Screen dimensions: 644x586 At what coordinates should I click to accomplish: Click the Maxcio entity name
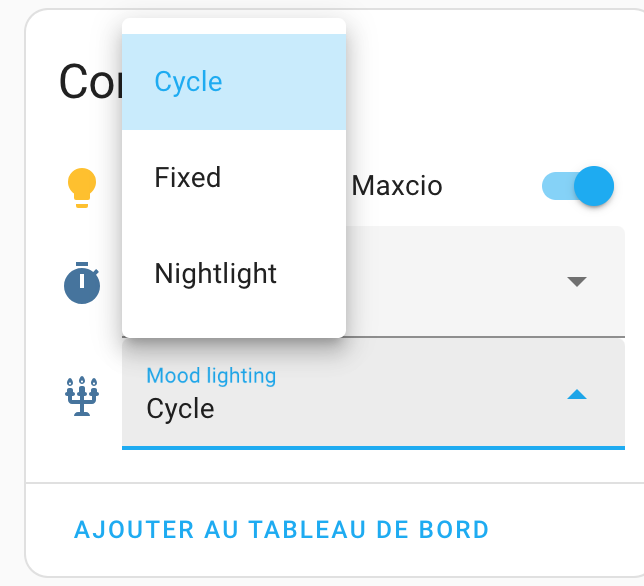tap(397, 186)
